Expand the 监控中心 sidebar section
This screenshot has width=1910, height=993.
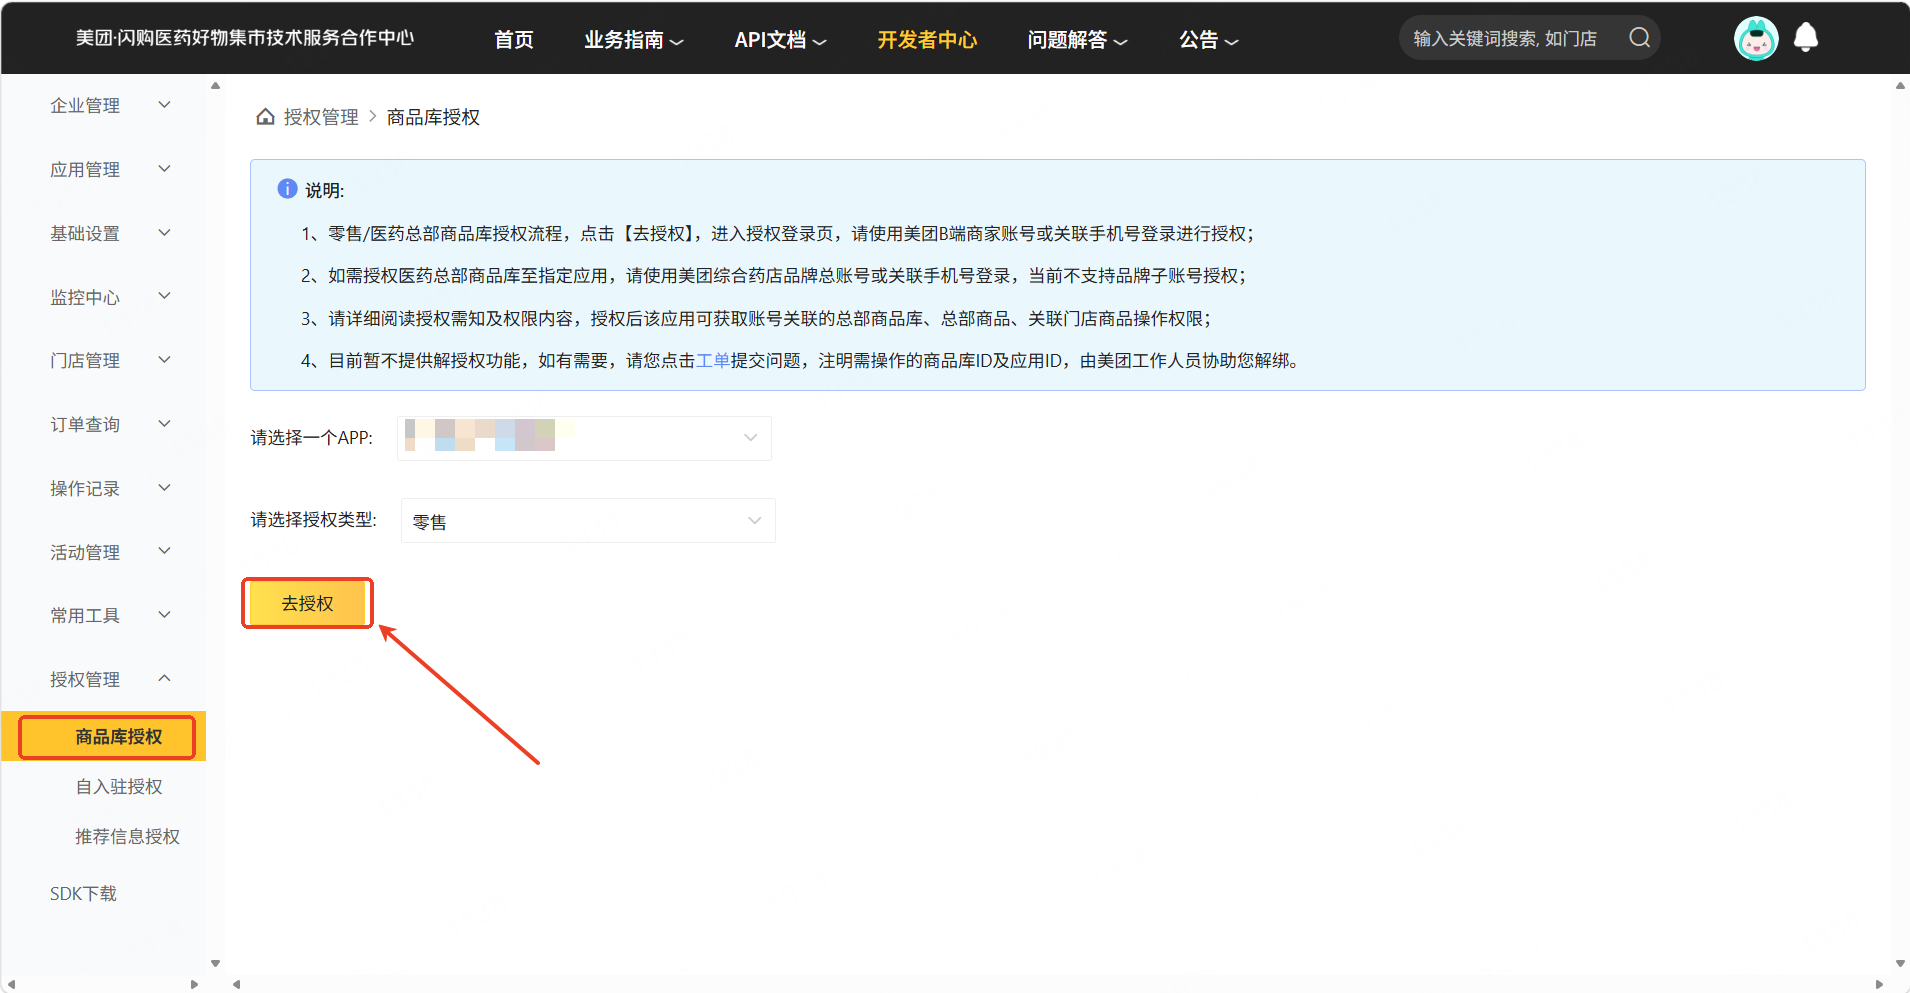pos(110,297)
